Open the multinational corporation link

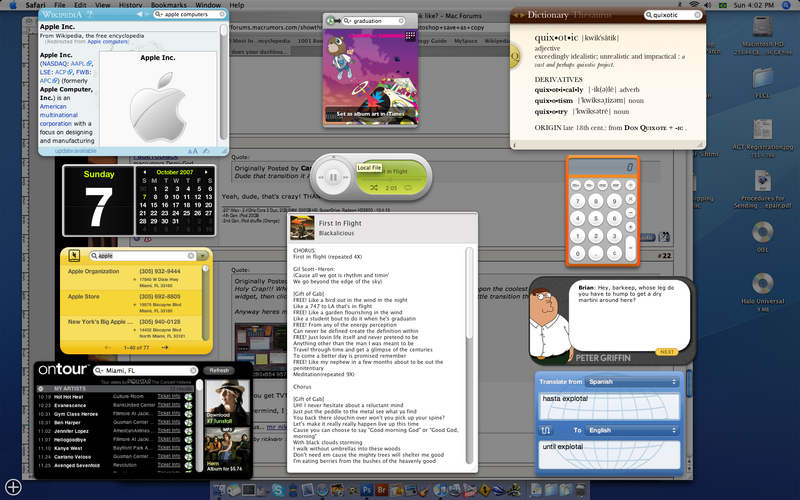[57, 119]
